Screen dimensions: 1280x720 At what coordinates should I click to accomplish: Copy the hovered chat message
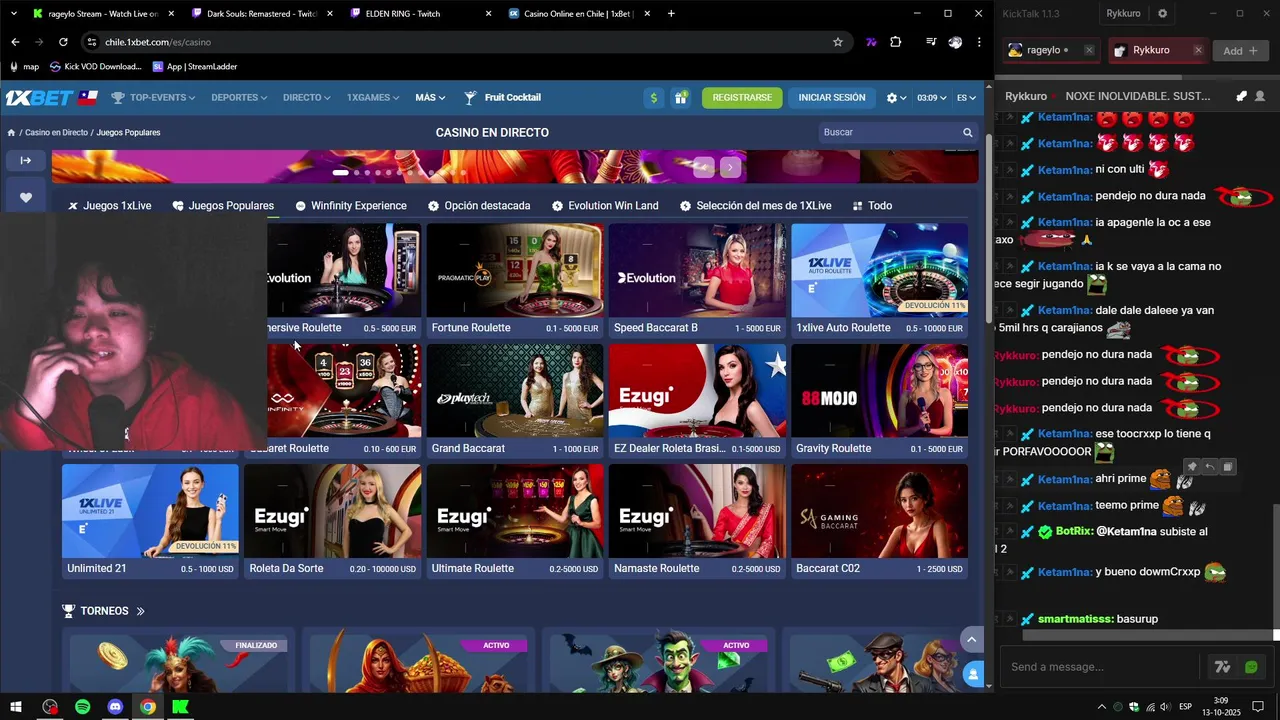1228,467
